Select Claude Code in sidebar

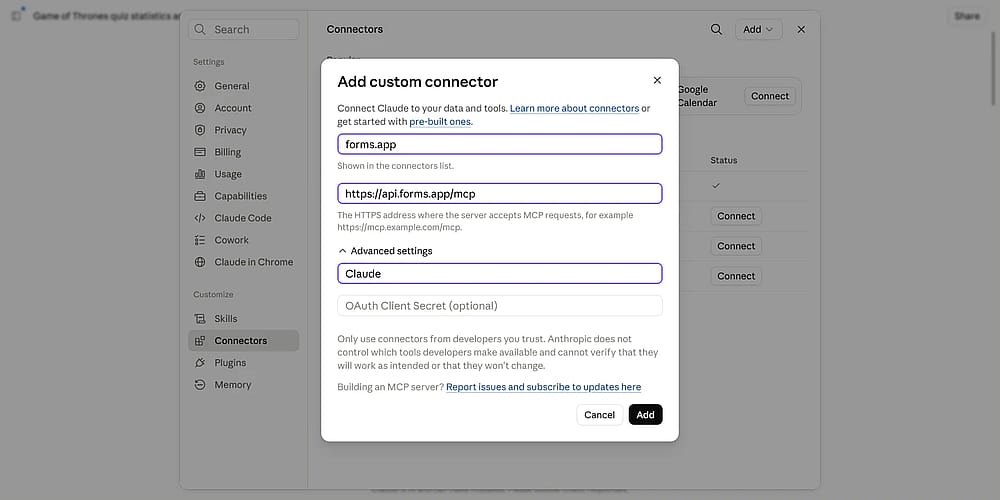(x=244, y=218)
